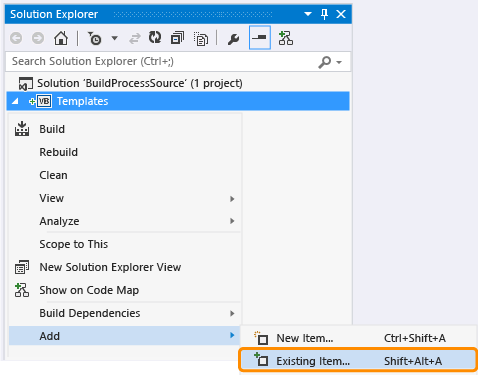478x375 pixels.
Task: Collapse All nodes in Solution Explorer
Action: [177, 38]
